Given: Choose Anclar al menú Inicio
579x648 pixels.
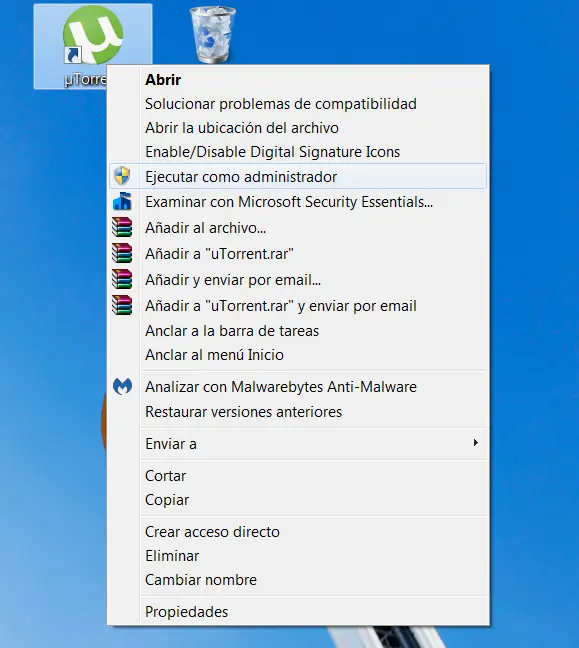Looking at the screenshot, I should tap(298, 355).
